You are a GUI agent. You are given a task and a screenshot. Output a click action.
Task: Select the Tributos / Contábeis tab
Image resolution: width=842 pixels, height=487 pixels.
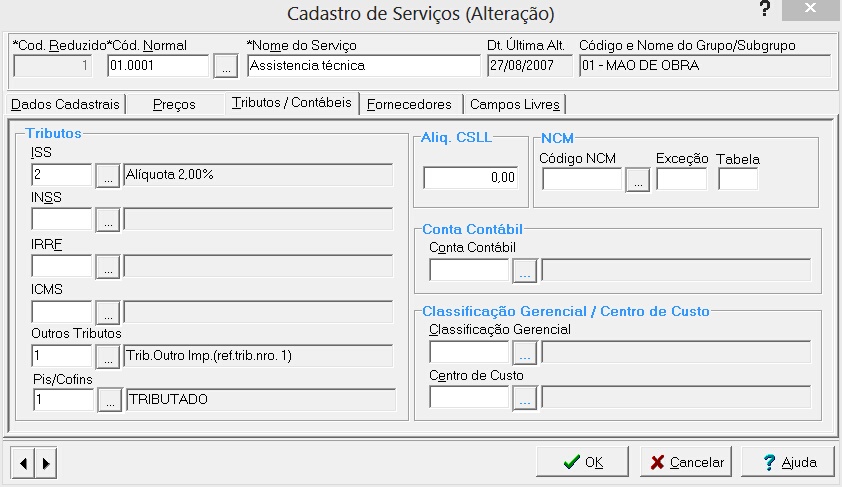(292, 103)
